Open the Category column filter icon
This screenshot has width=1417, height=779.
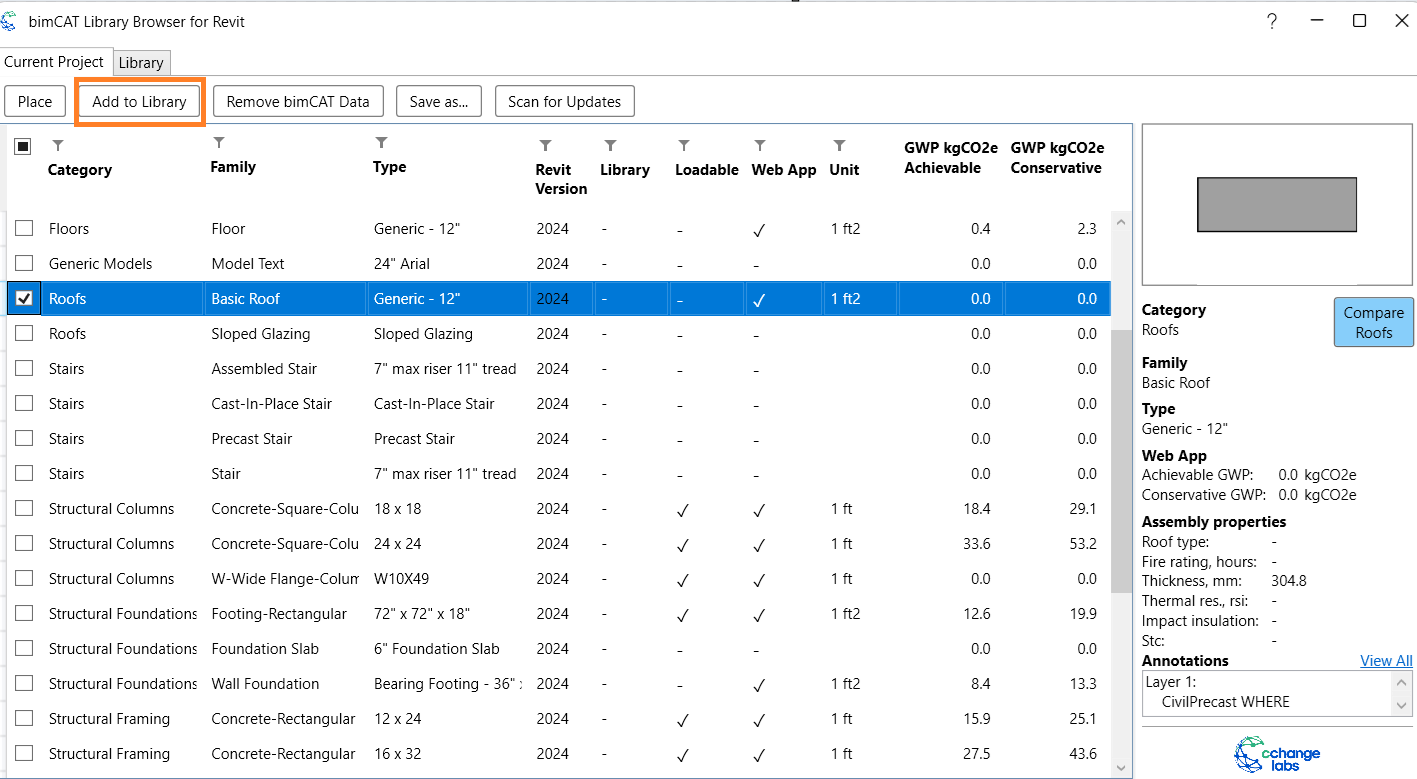[58, 146]
